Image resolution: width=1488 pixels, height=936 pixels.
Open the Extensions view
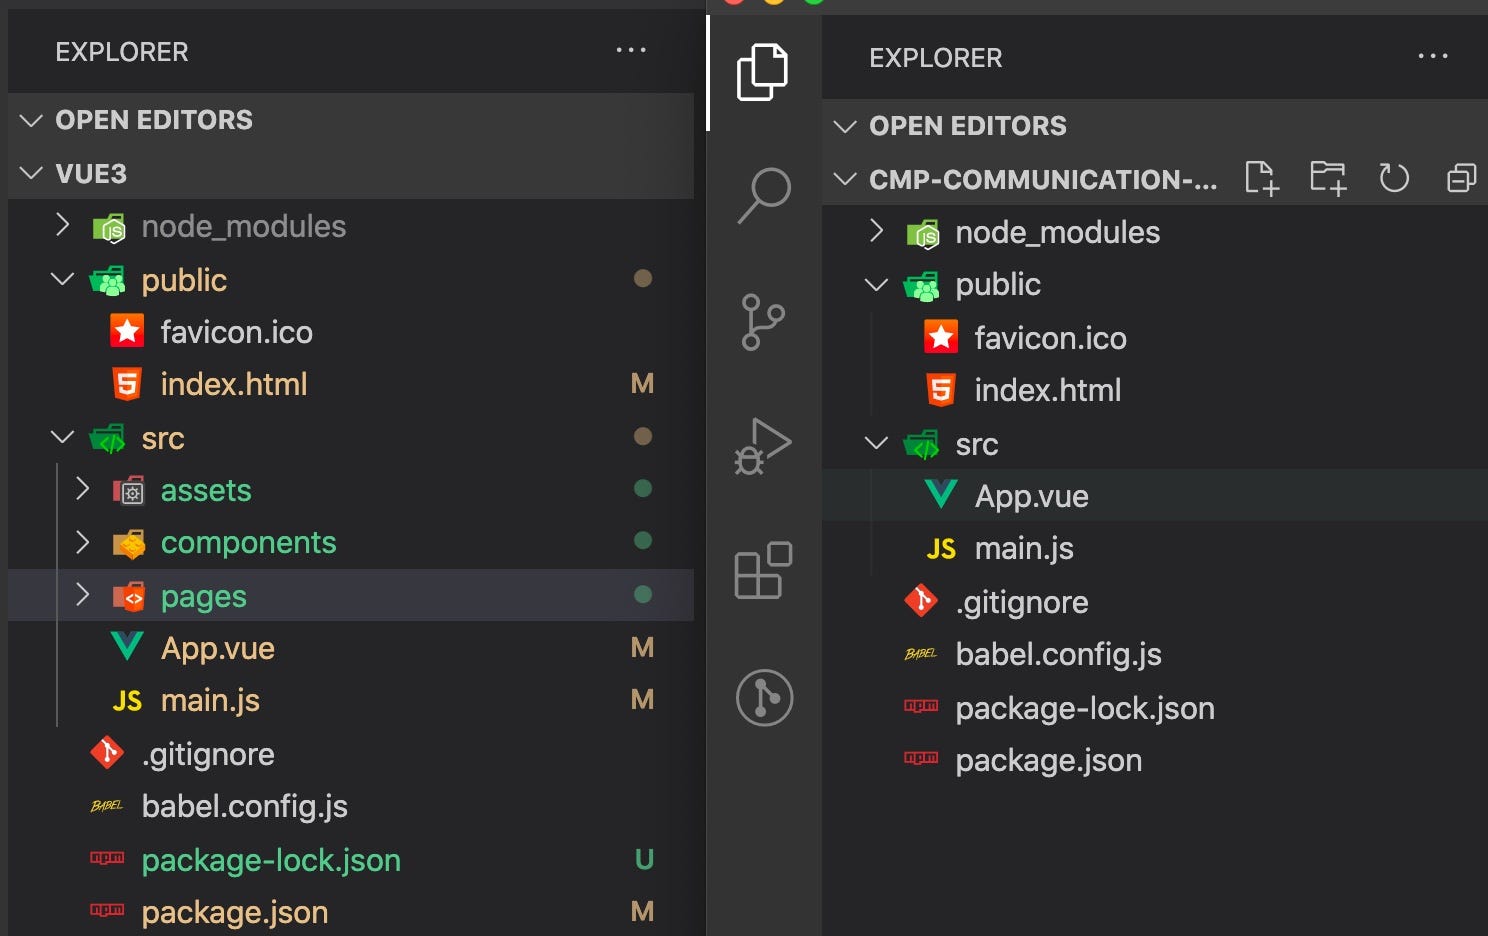763,570
